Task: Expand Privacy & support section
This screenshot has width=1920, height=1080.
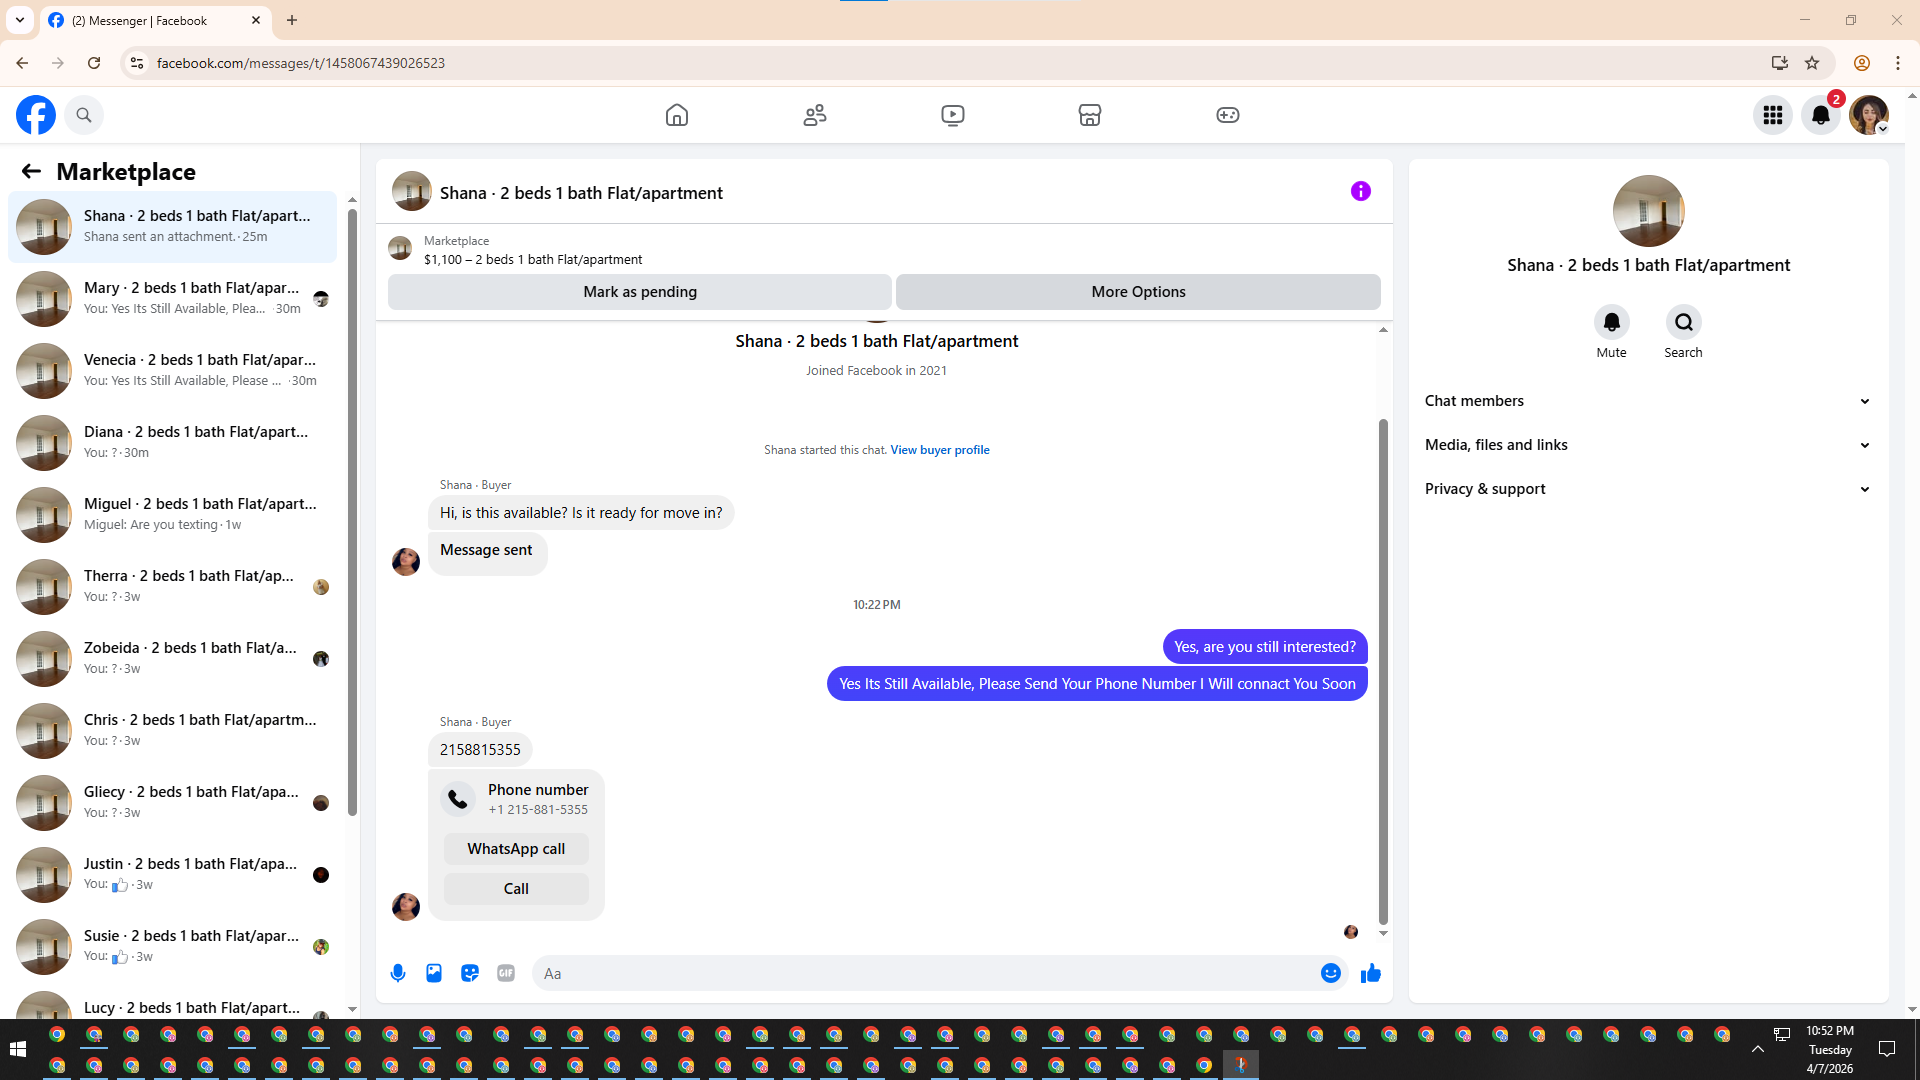Action: [x=1648, y=489]
